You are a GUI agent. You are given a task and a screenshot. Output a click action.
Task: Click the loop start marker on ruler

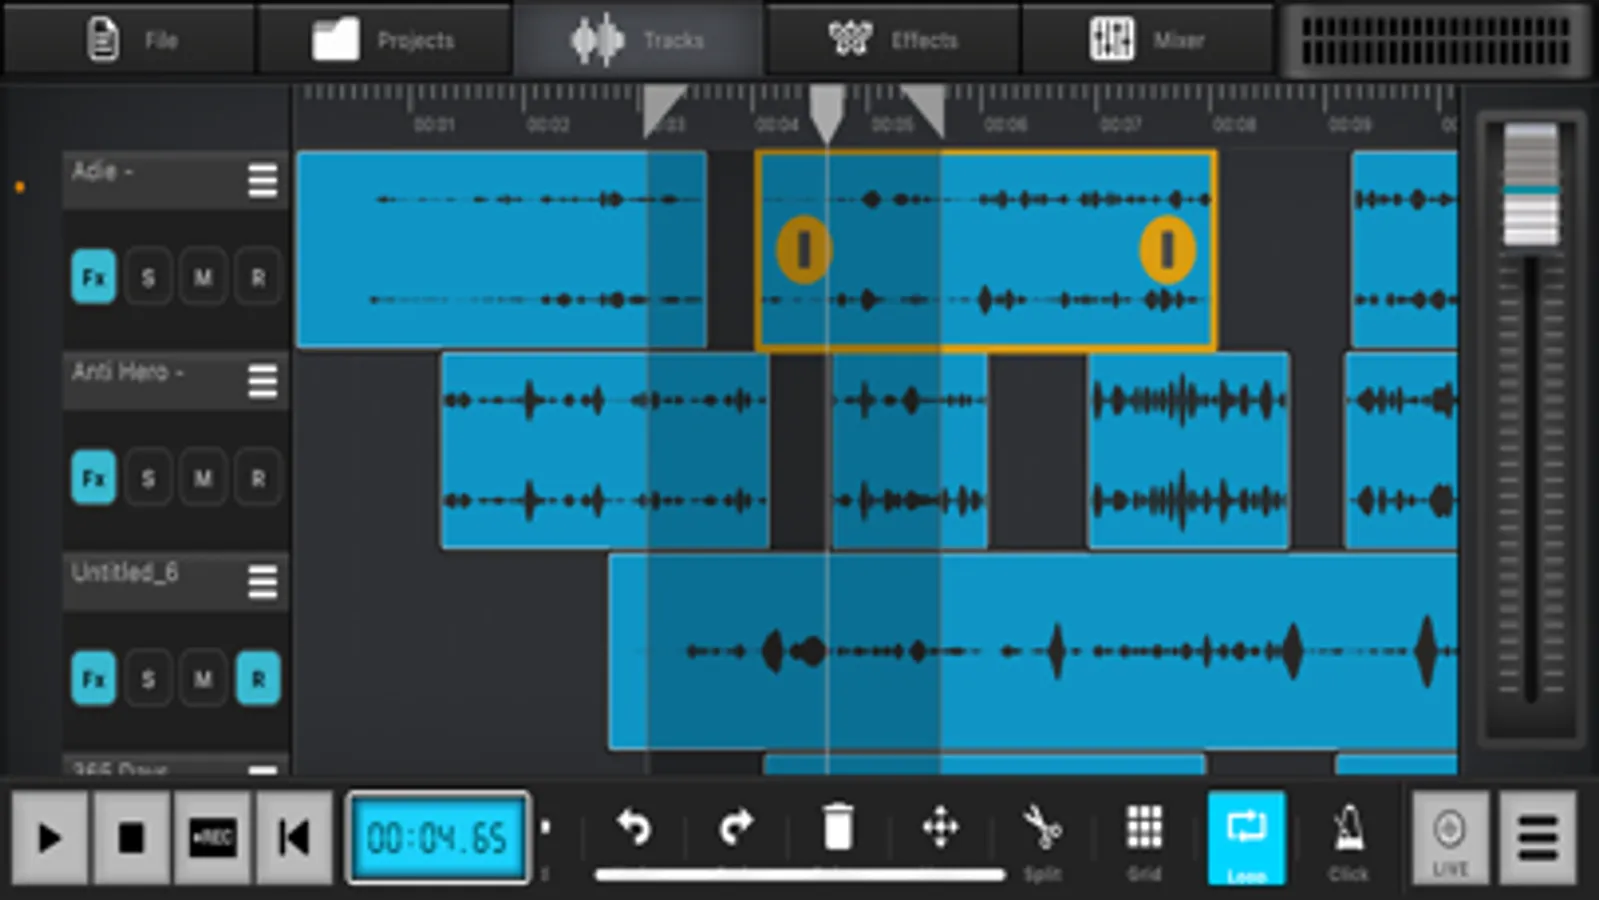[x=663, y=111]
